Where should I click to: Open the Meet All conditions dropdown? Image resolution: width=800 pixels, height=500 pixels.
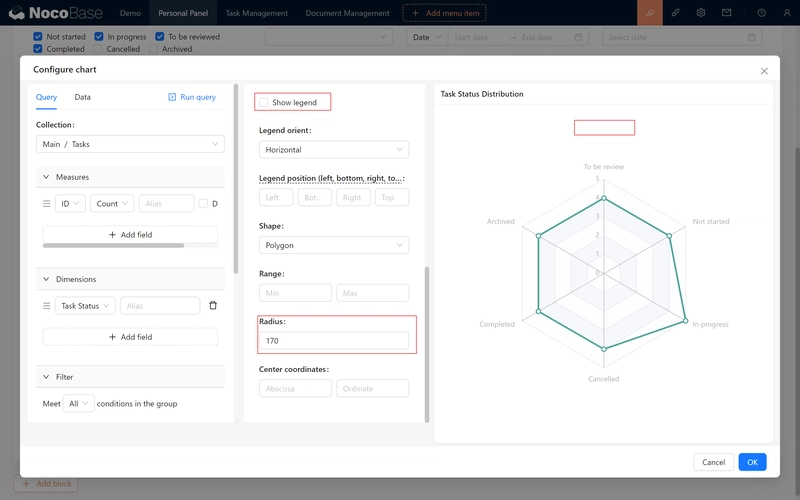point(79,404)
